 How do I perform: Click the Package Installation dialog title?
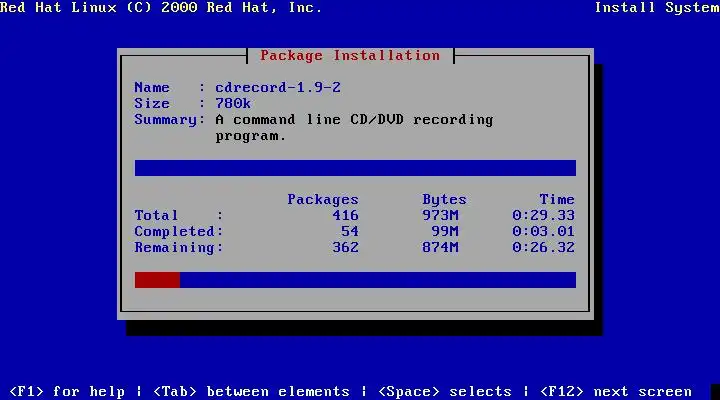click(350, 56)
